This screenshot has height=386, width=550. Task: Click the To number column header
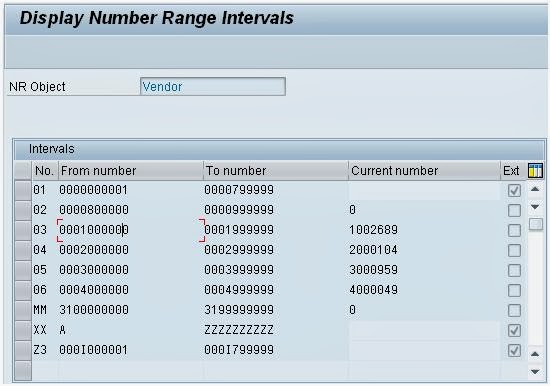pos(276,171)
